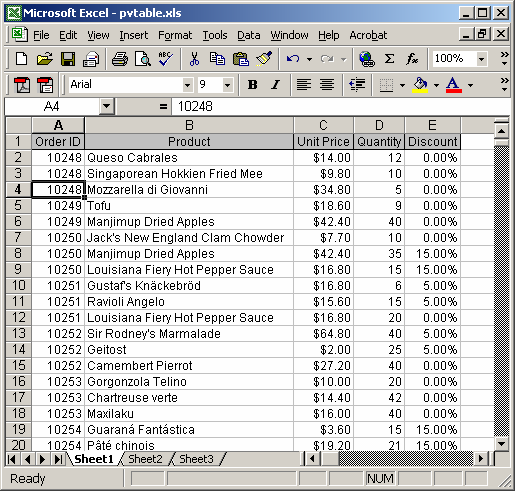515x491 pixels.
Task: Click the AutoSum sigma icon
Action: [389, 59]
